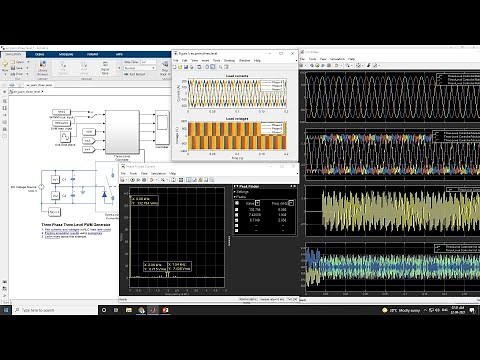Click the hide/show browser icon left of breadcrumb
Viewport: 480px width, 360px height.
point(4,91)
